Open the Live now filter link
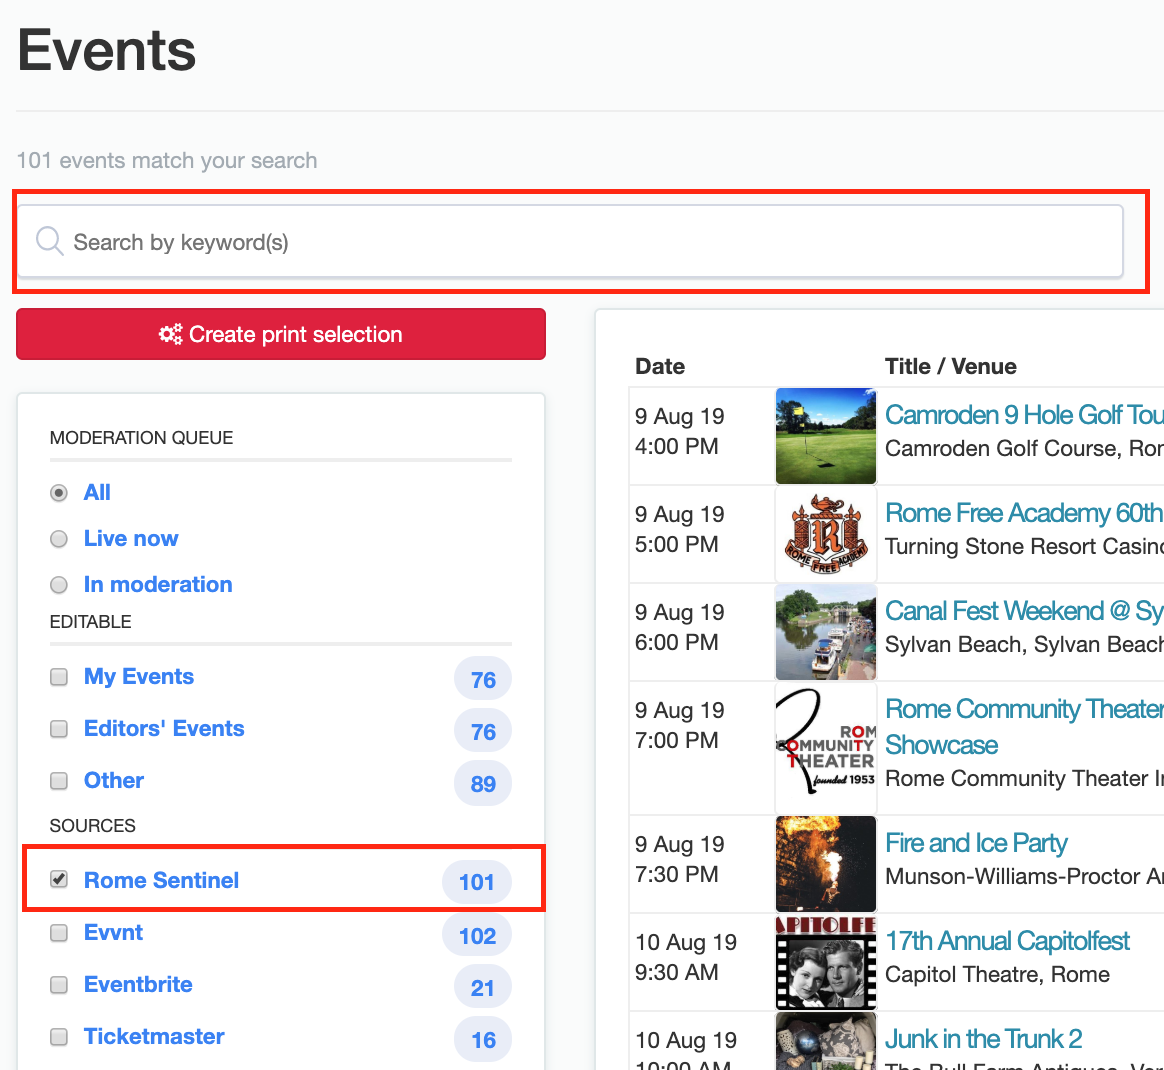Image resolution: width=1164 pixels, height=1070 pixels. (x=131, y=538)
